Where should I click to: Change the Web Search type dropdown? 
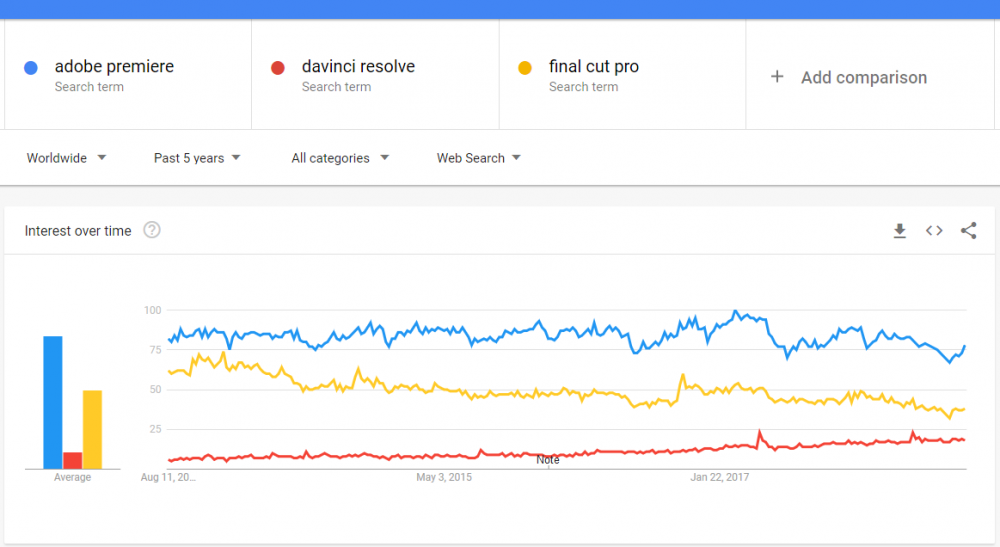[x=478, y=158]
